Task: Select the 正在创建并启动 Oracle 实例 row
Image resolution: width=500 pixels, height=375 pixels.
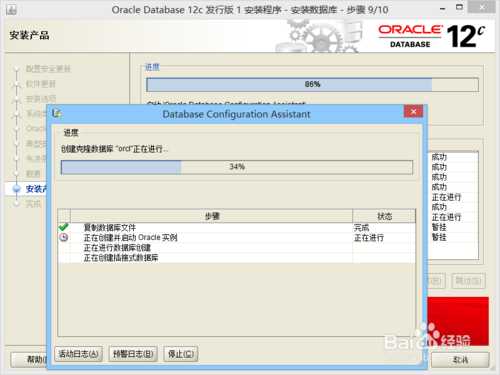Action: coord(237,238)
